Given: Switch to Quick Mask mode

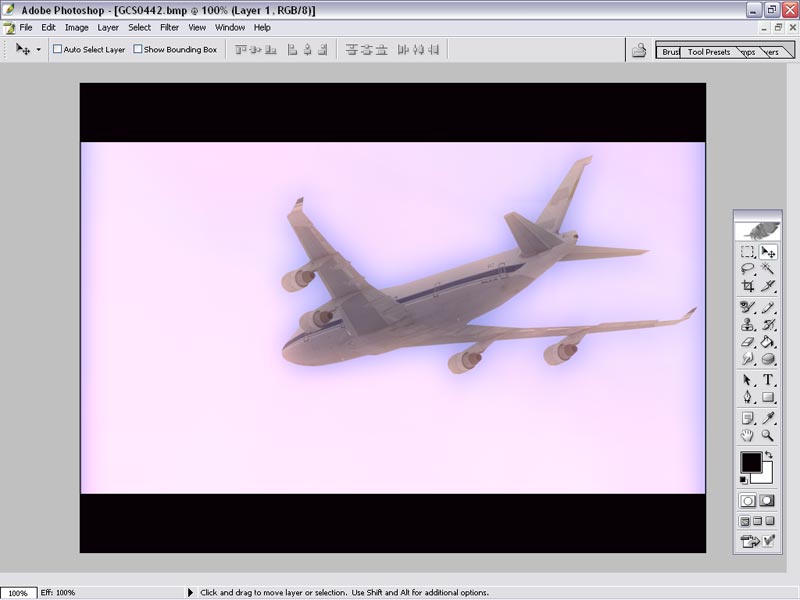Looking at the screenshot, I should tap(767, 501).
